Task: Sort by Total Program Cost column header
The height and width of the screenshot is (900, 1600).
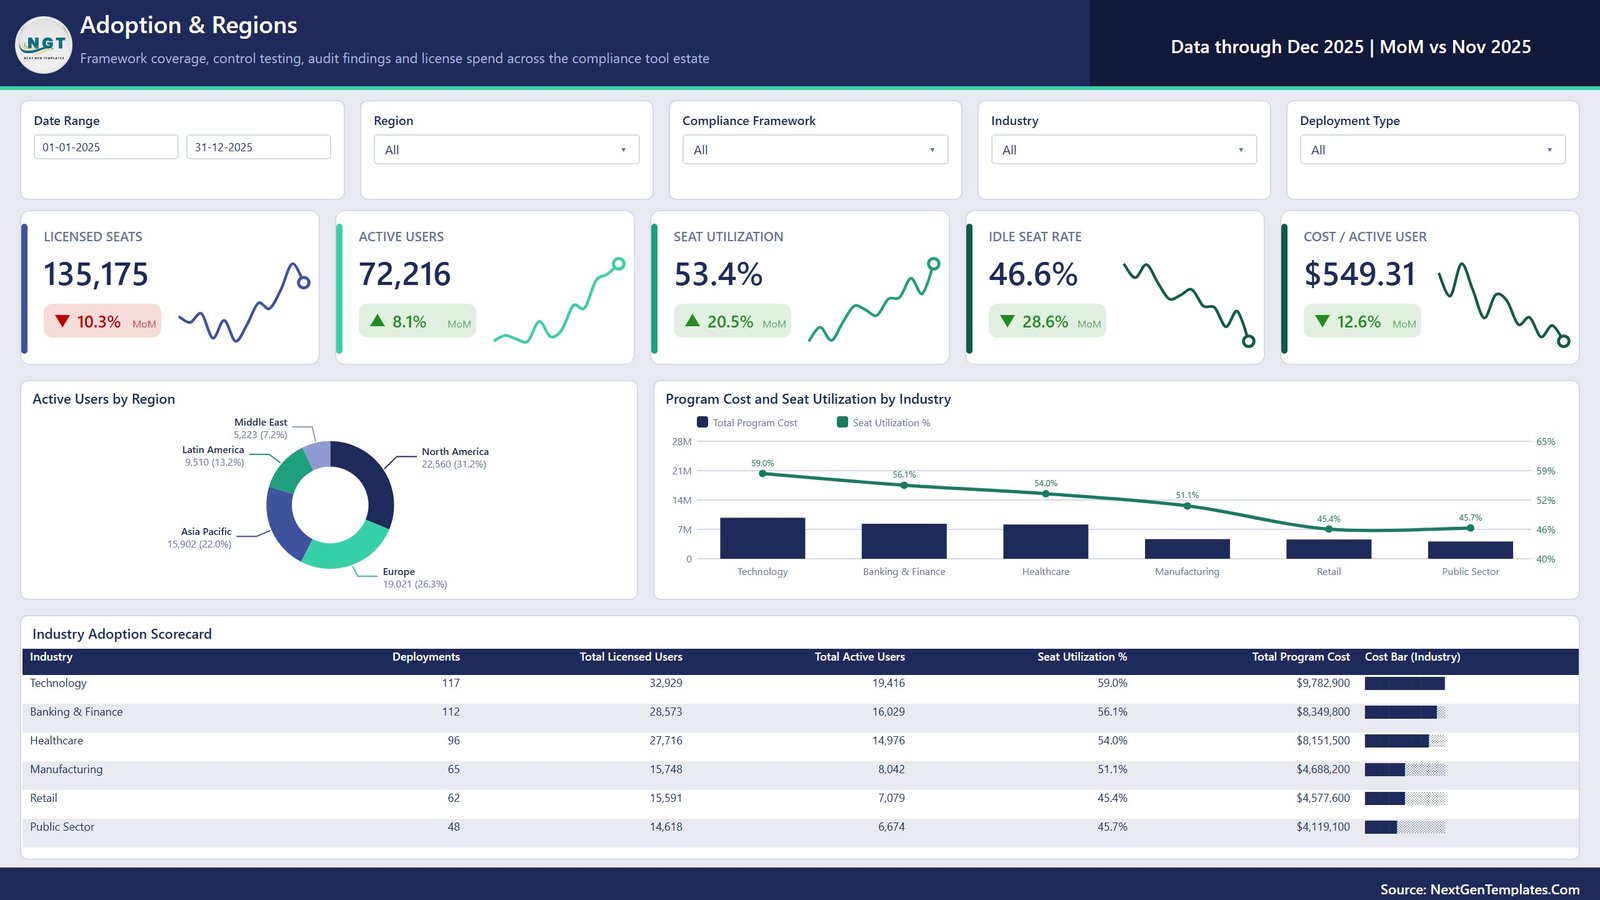Action: pos(1301,657)
